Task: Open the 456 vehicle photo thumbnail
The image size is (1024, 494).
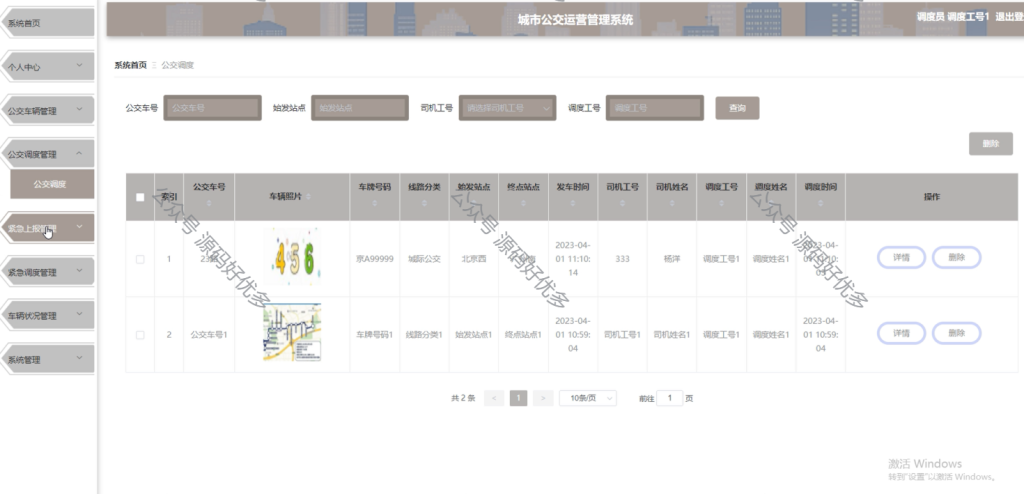Action: coord(293,259)
